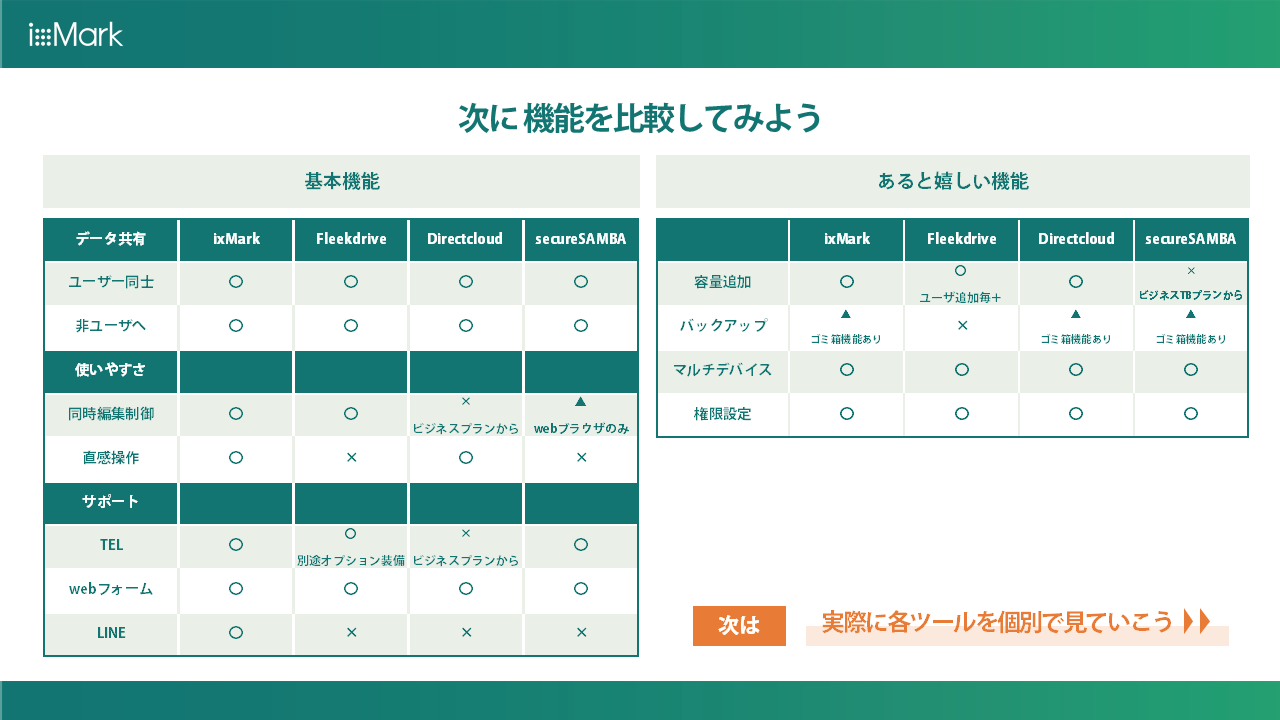
Task: Open the 実際に各ツールを個別で見ていこう link
Action: pyautogui.click(x=997, y=622)
